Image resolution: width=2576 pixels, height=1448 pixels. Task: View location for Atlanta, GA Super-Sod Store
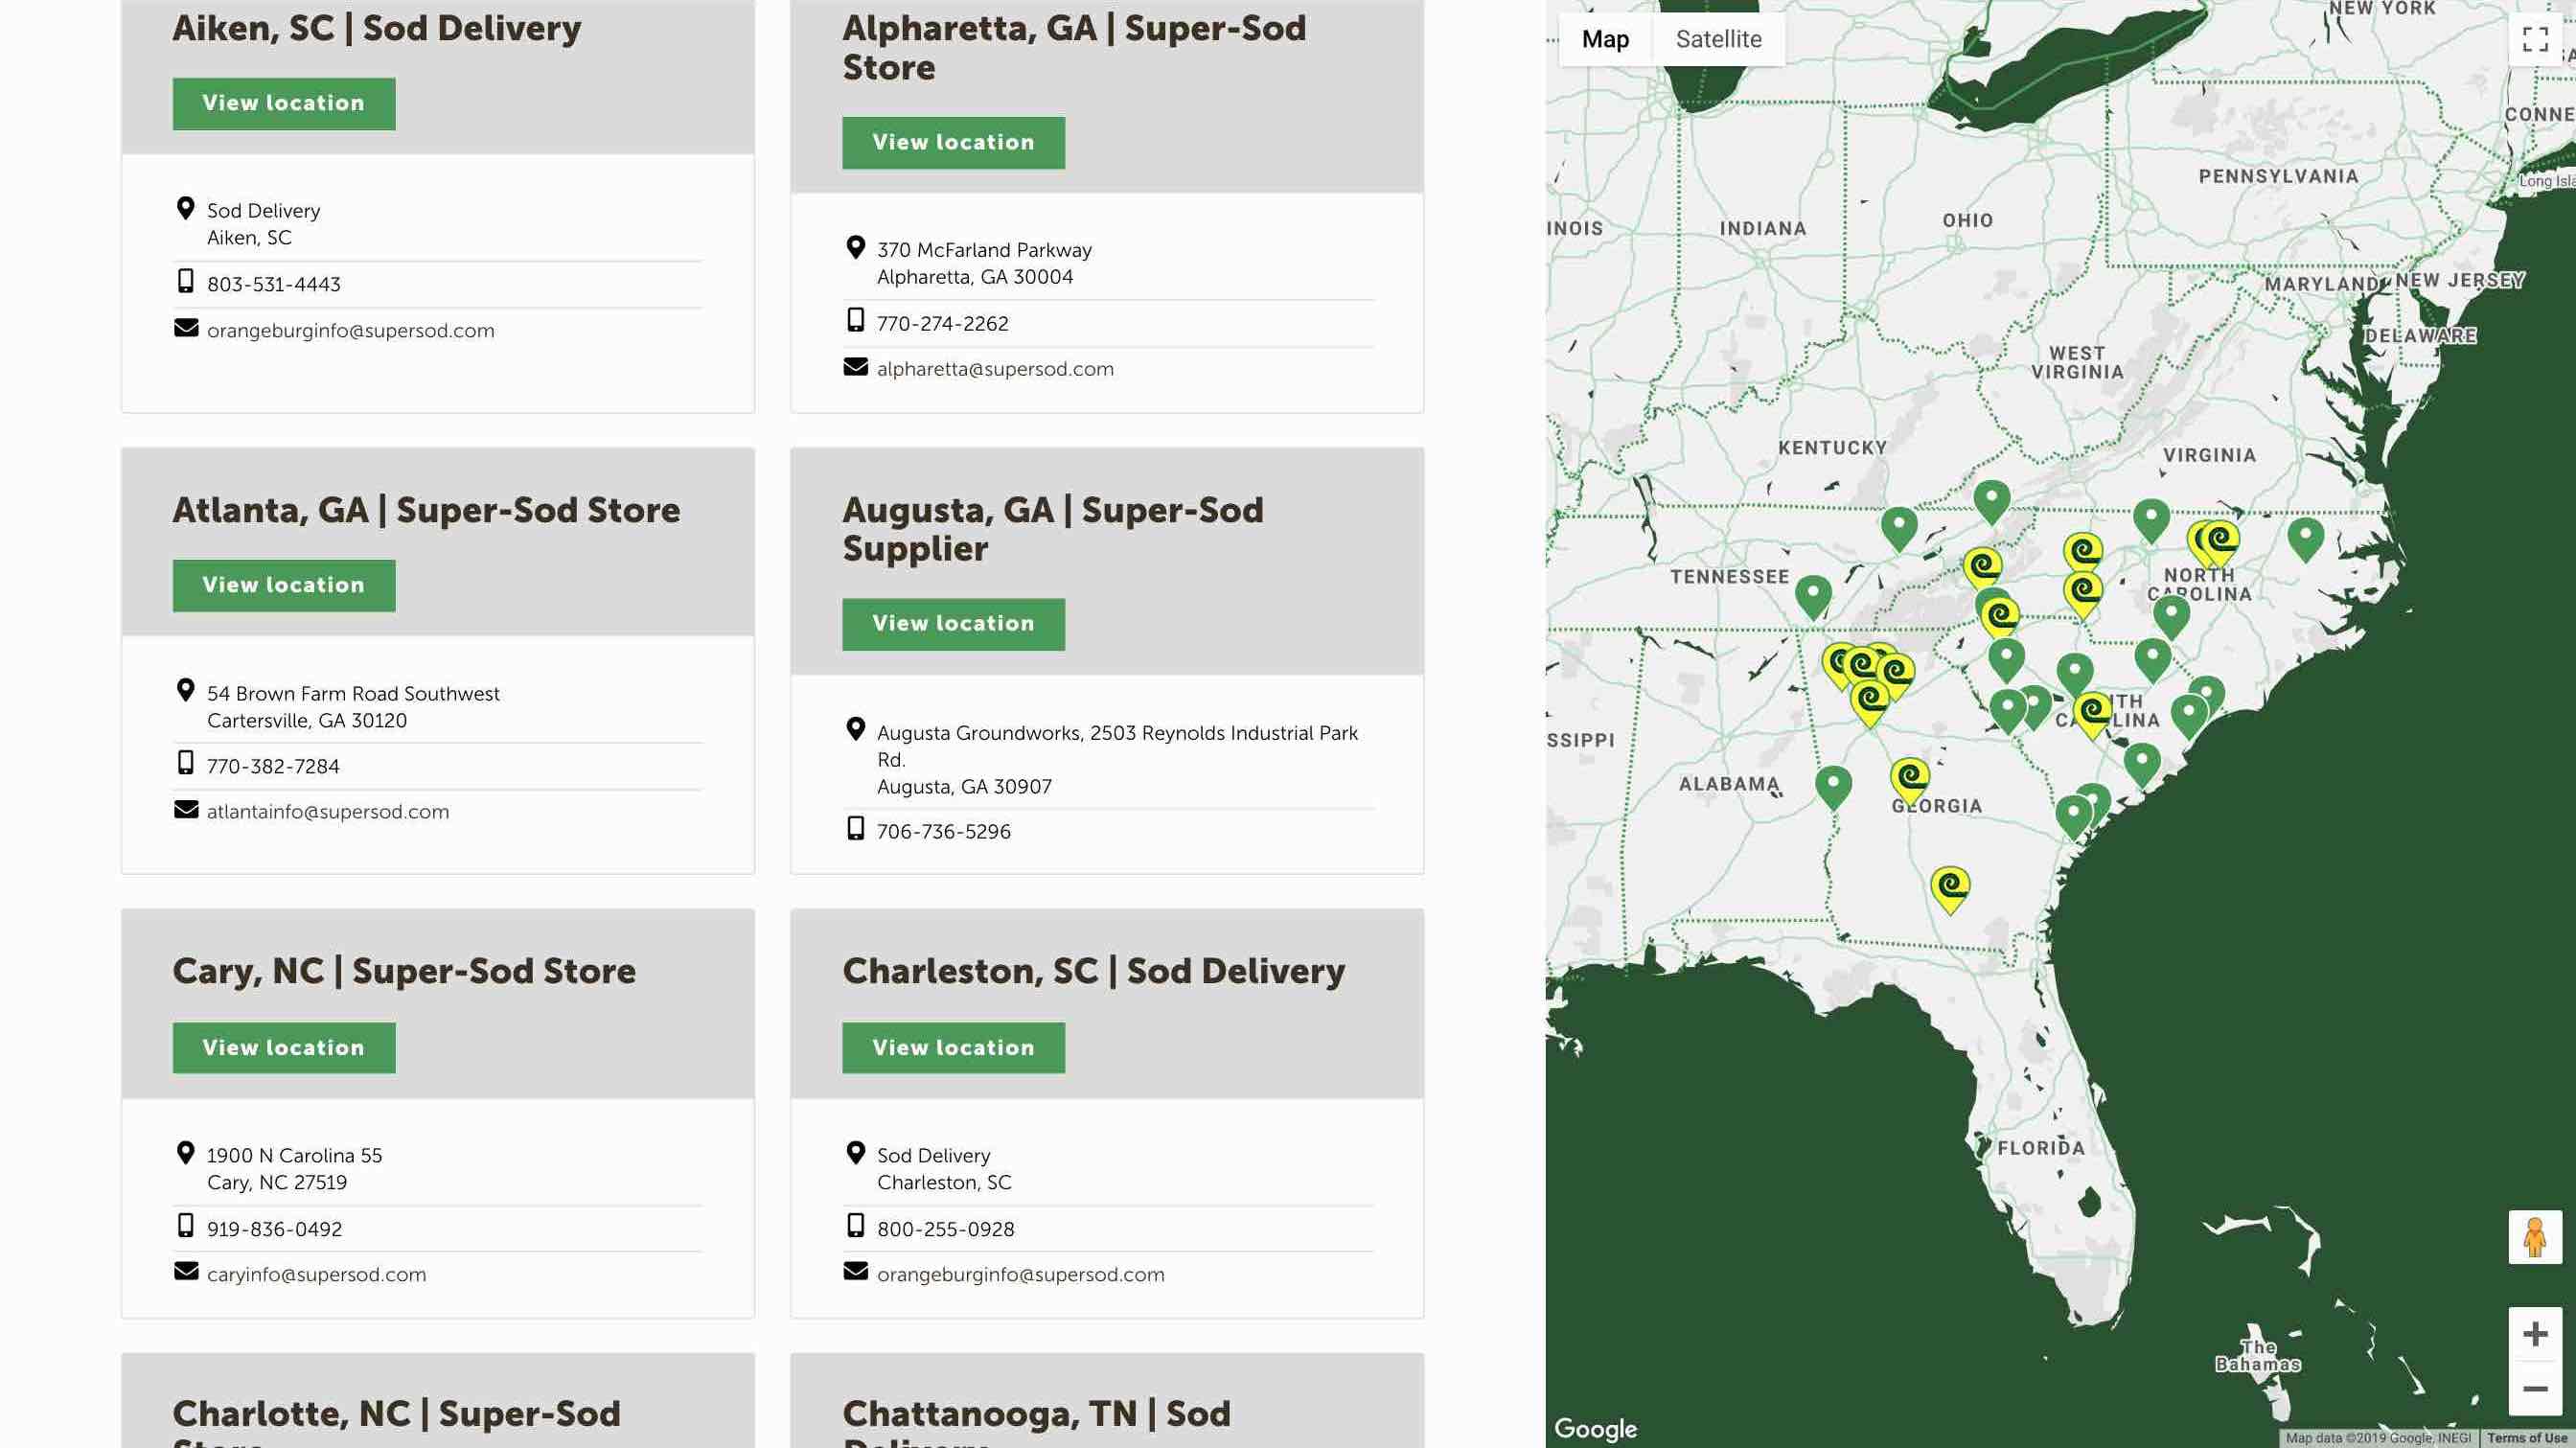(x=284, y=585)
